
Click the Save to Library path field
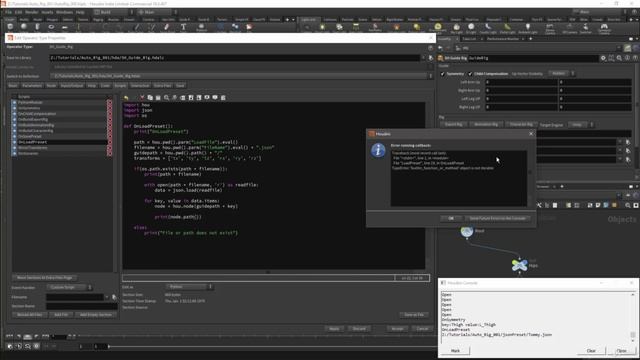click(x=235, y=58)
